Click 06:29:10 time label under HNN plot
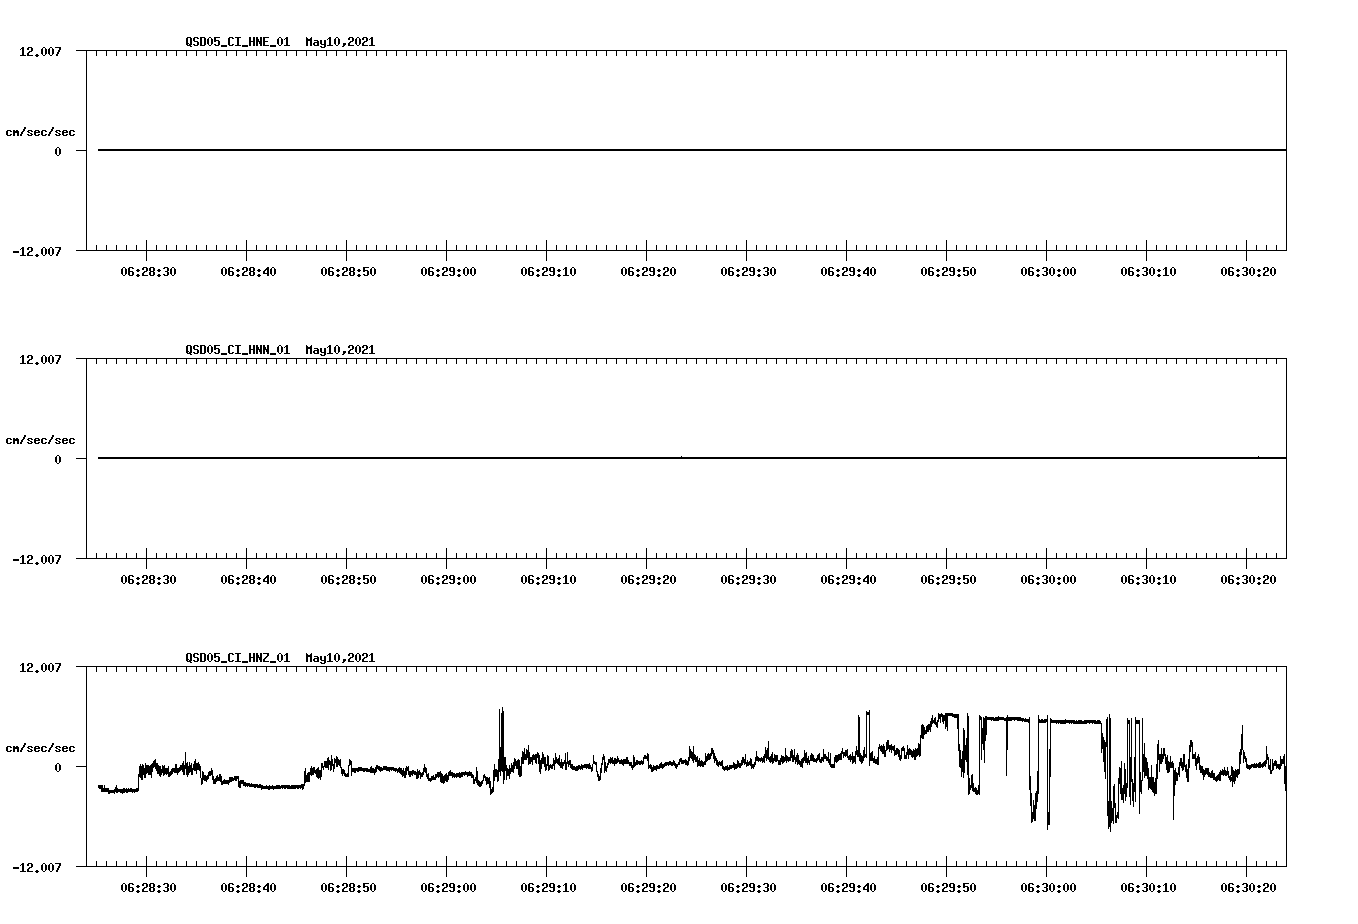Screen dimensions: 1358x924 point(548,579)
